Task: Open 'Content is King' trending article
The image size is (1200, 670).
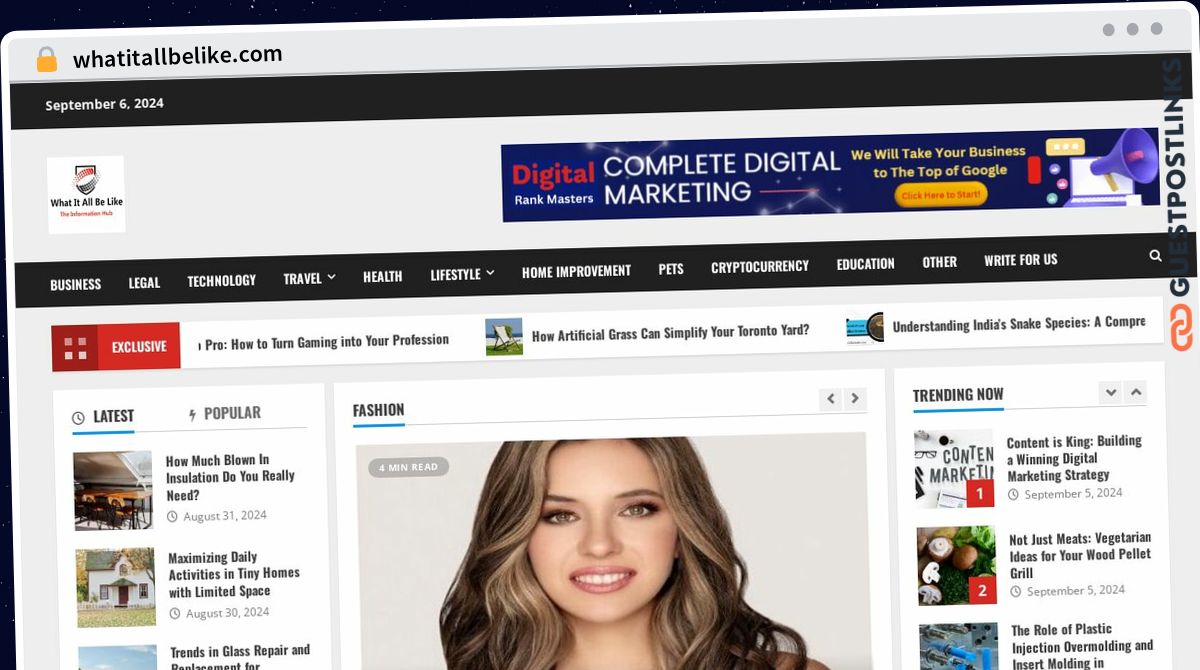Action: 1075,458
